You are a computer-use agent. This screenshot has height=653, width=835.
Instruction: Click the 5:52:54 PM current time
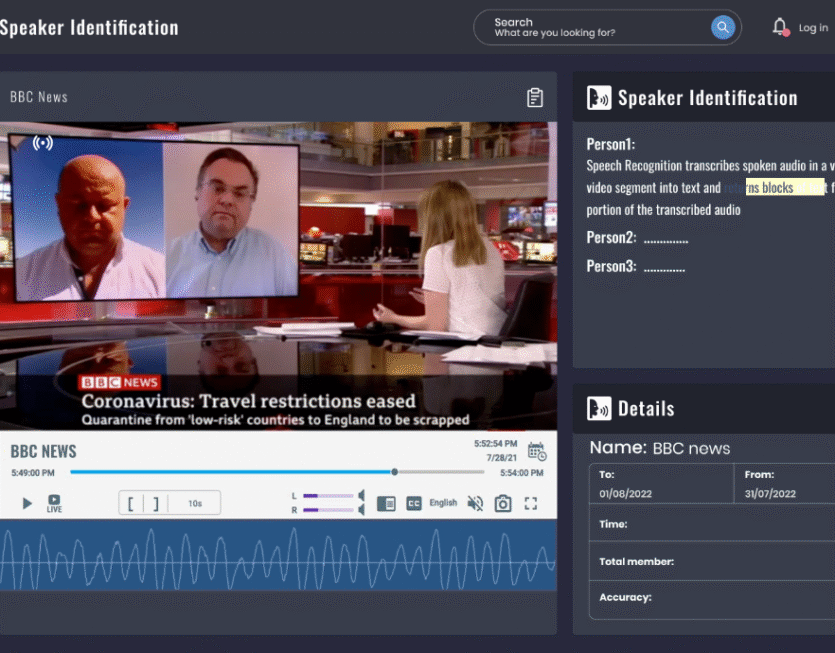pyautogui.click(x=496, y=444)
